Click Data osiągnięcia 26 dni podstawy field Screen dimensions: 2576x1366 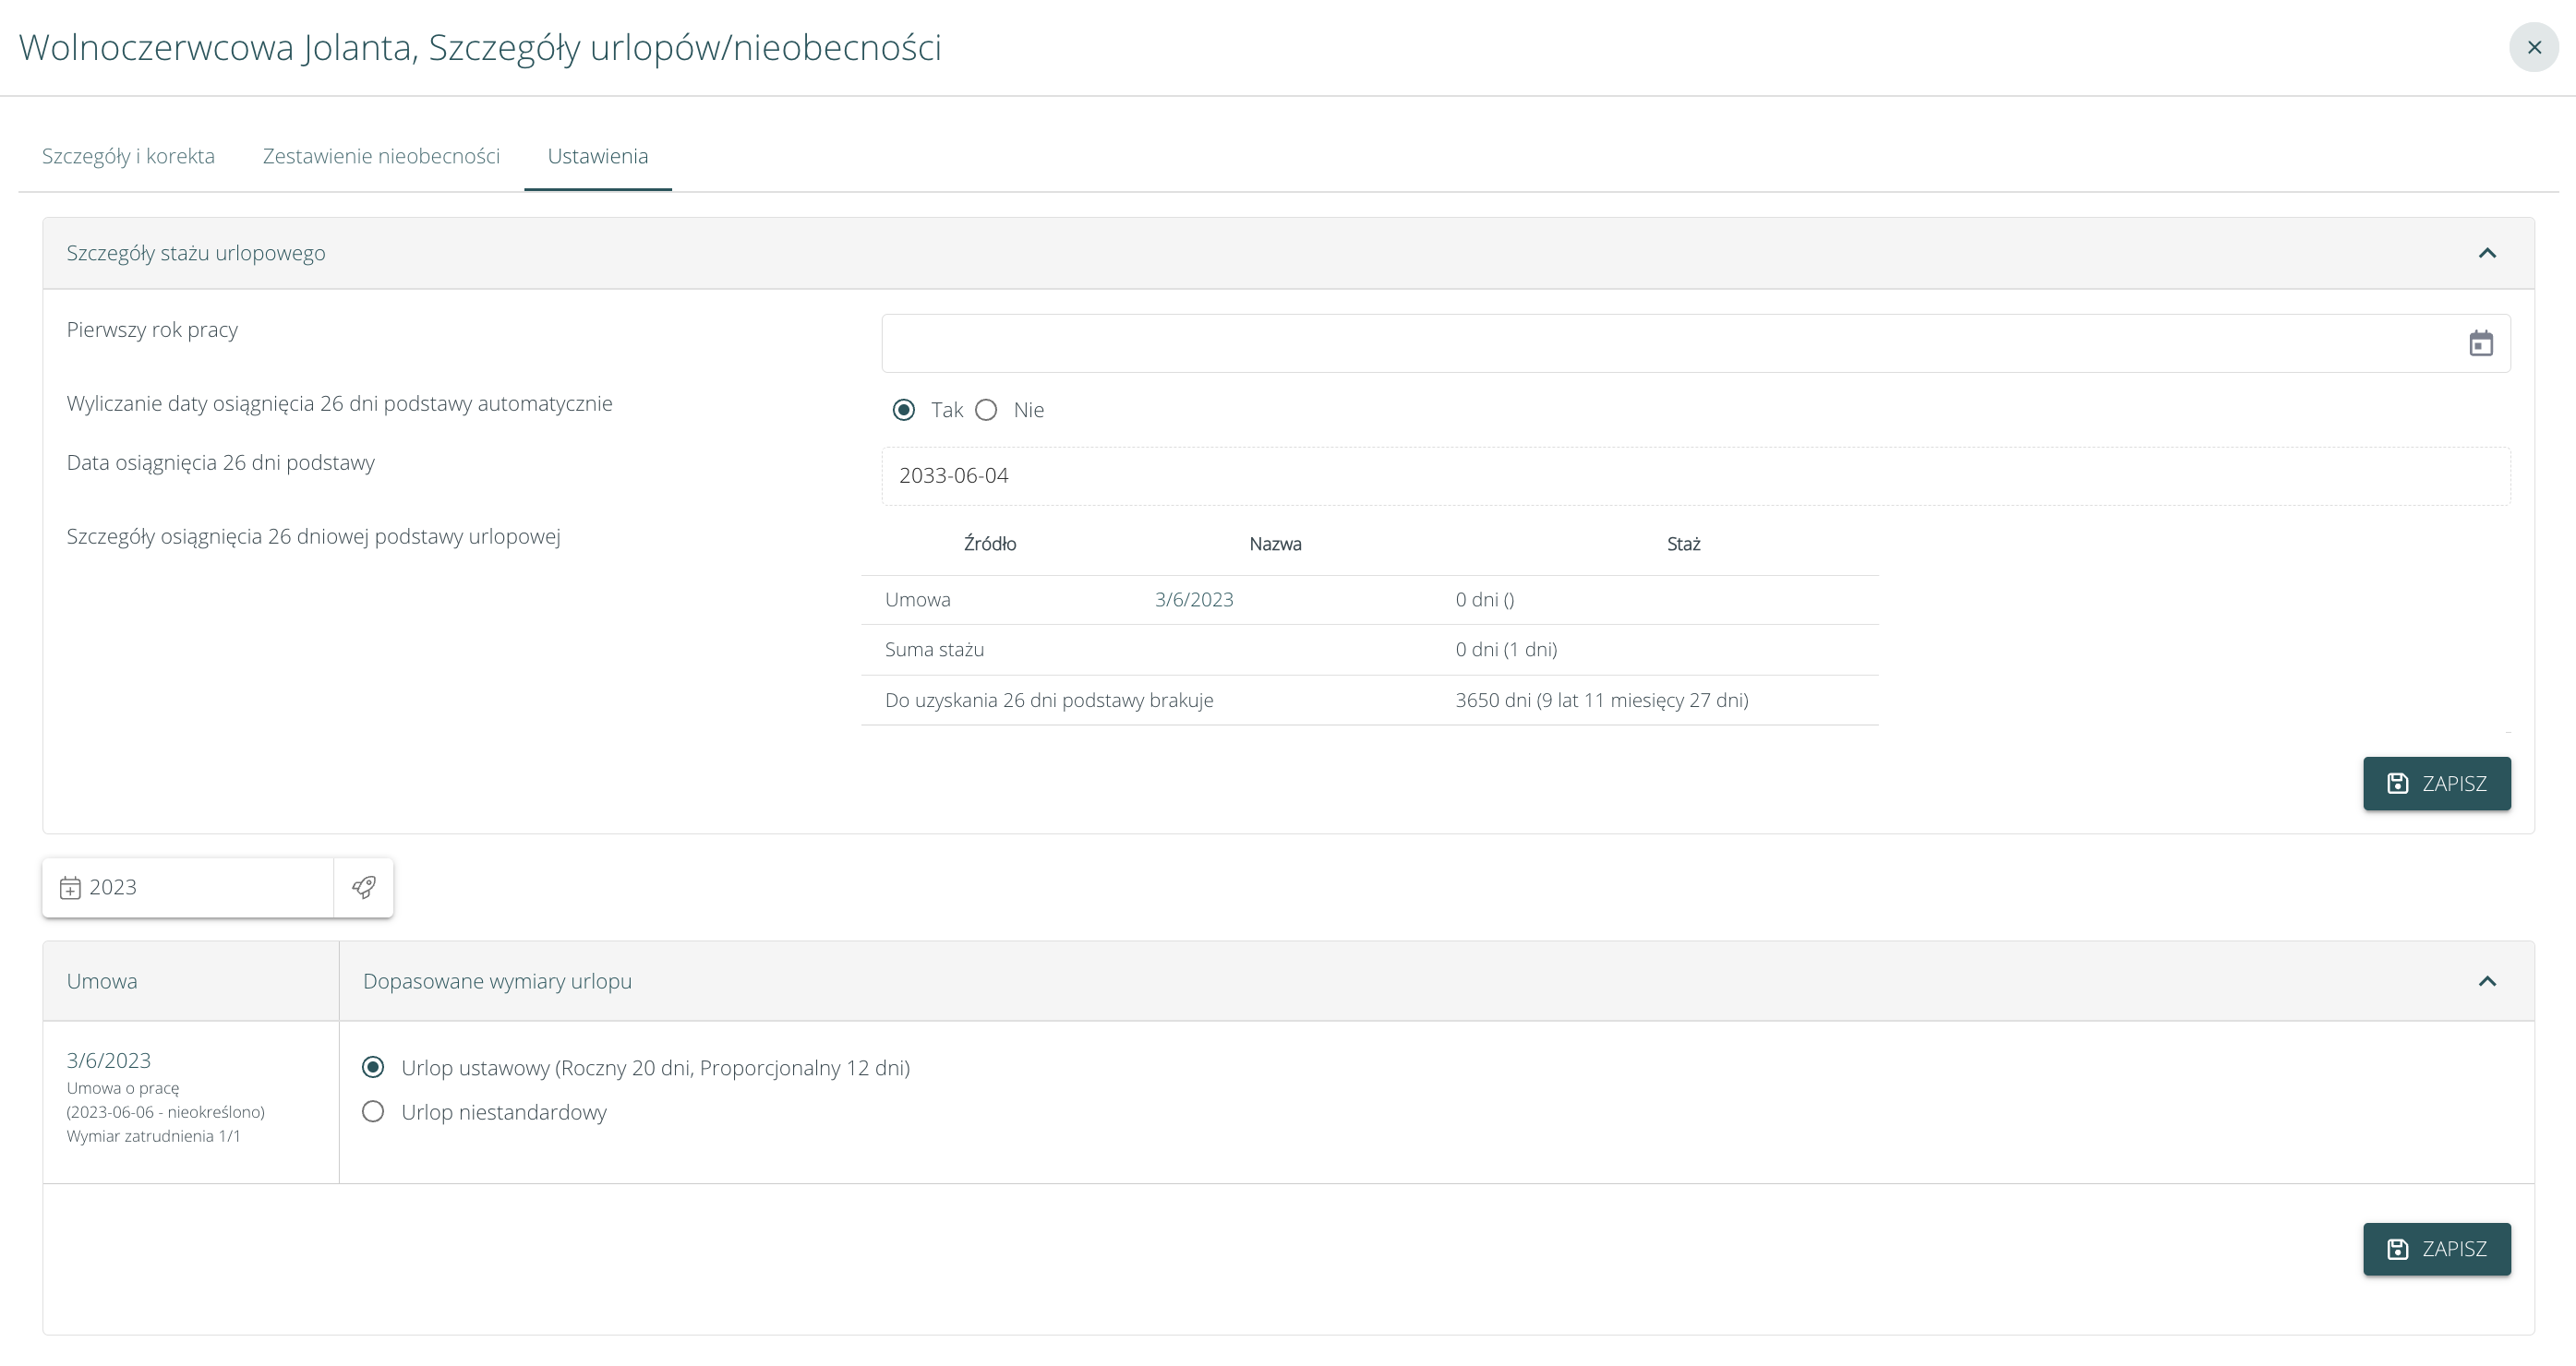tap(1694, 476)
